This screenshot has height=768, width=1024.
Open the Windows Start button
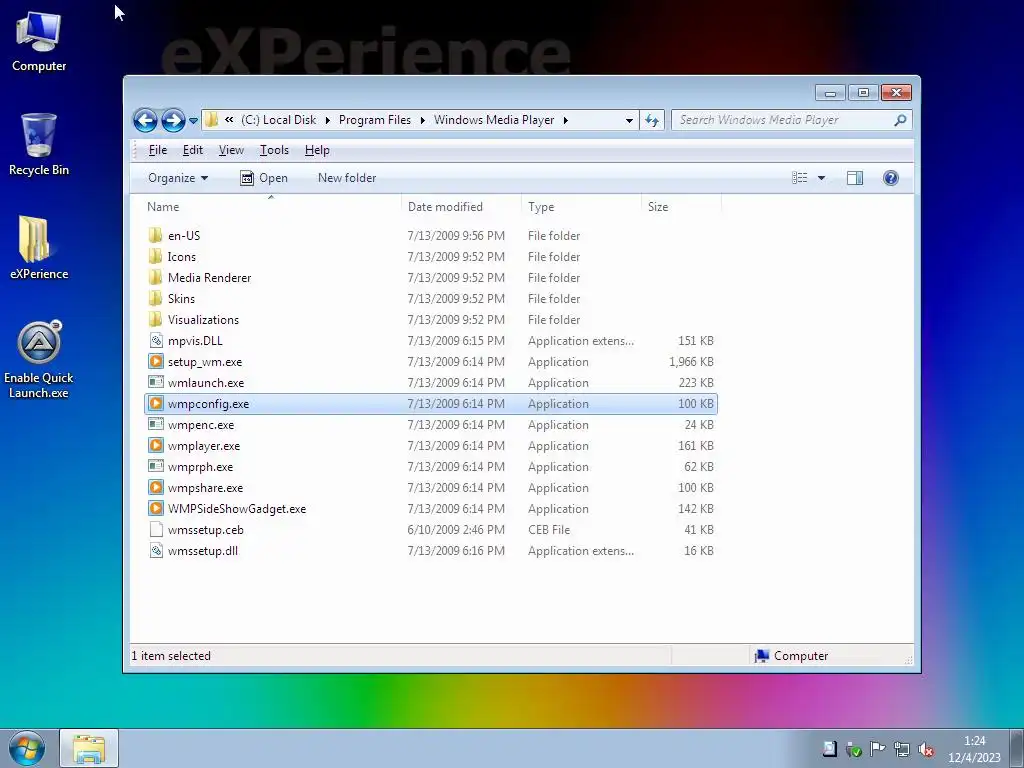(x=27, y=748)
